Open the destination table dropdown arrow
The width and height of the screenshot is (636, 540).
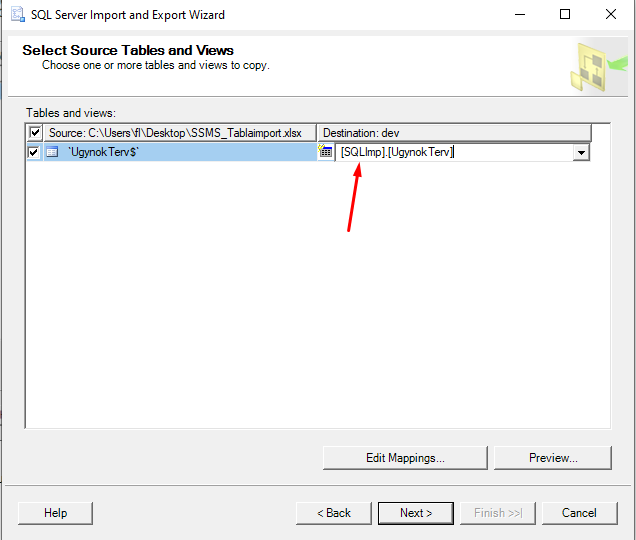(x=581, y=153)
